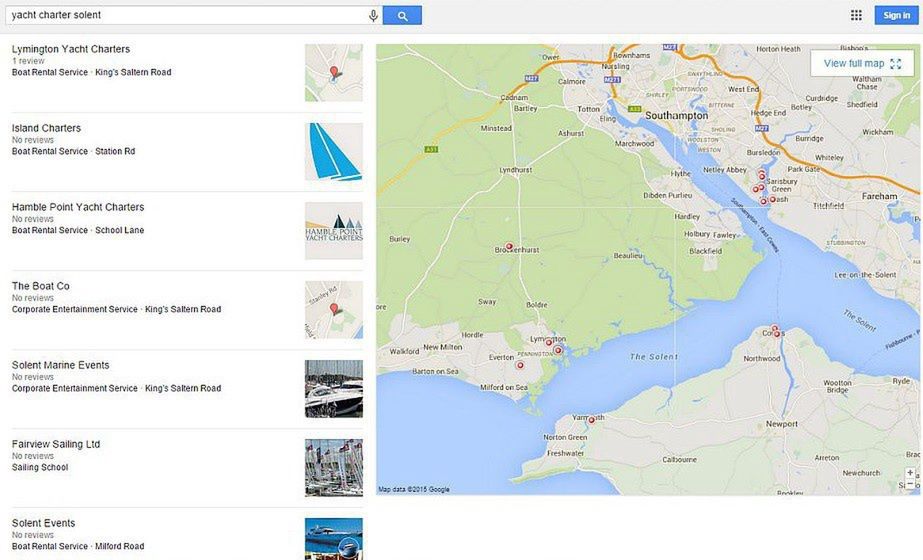Click the Hamble Point Yacht Charters logo thumbnail
Viewport: 923px width, 560px height.
point(334,231)
